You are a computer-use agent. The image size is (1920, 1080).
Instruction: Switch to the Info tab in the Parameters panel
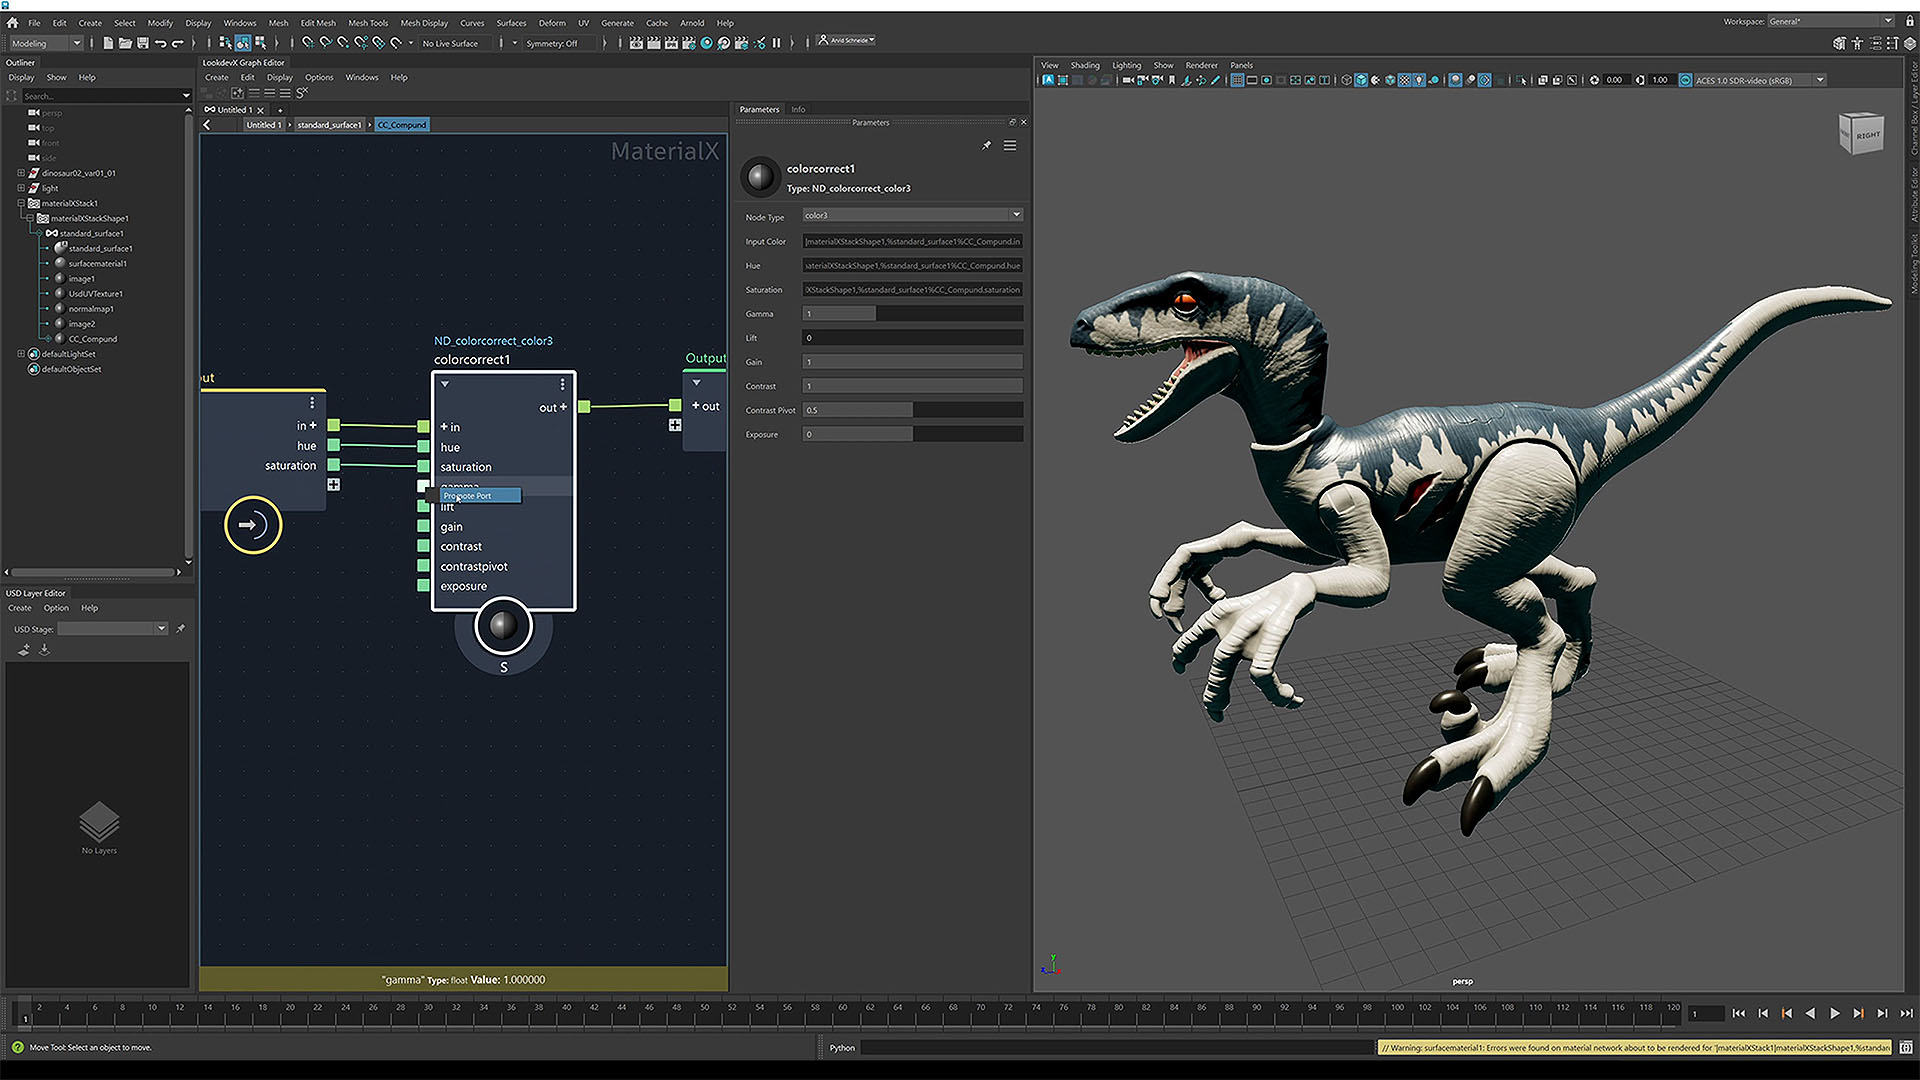[x=798, y=109]
